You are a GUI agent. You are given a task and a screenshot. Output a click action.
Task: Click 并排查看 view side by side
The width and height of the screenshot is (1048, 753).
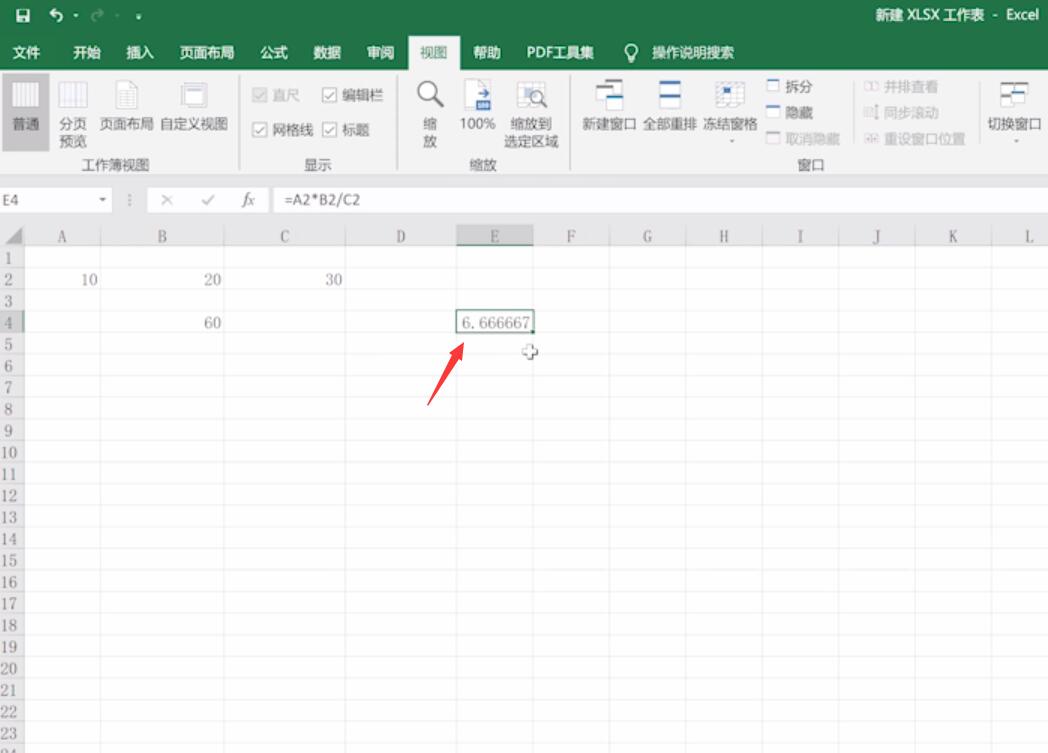(x=901, y=86)
